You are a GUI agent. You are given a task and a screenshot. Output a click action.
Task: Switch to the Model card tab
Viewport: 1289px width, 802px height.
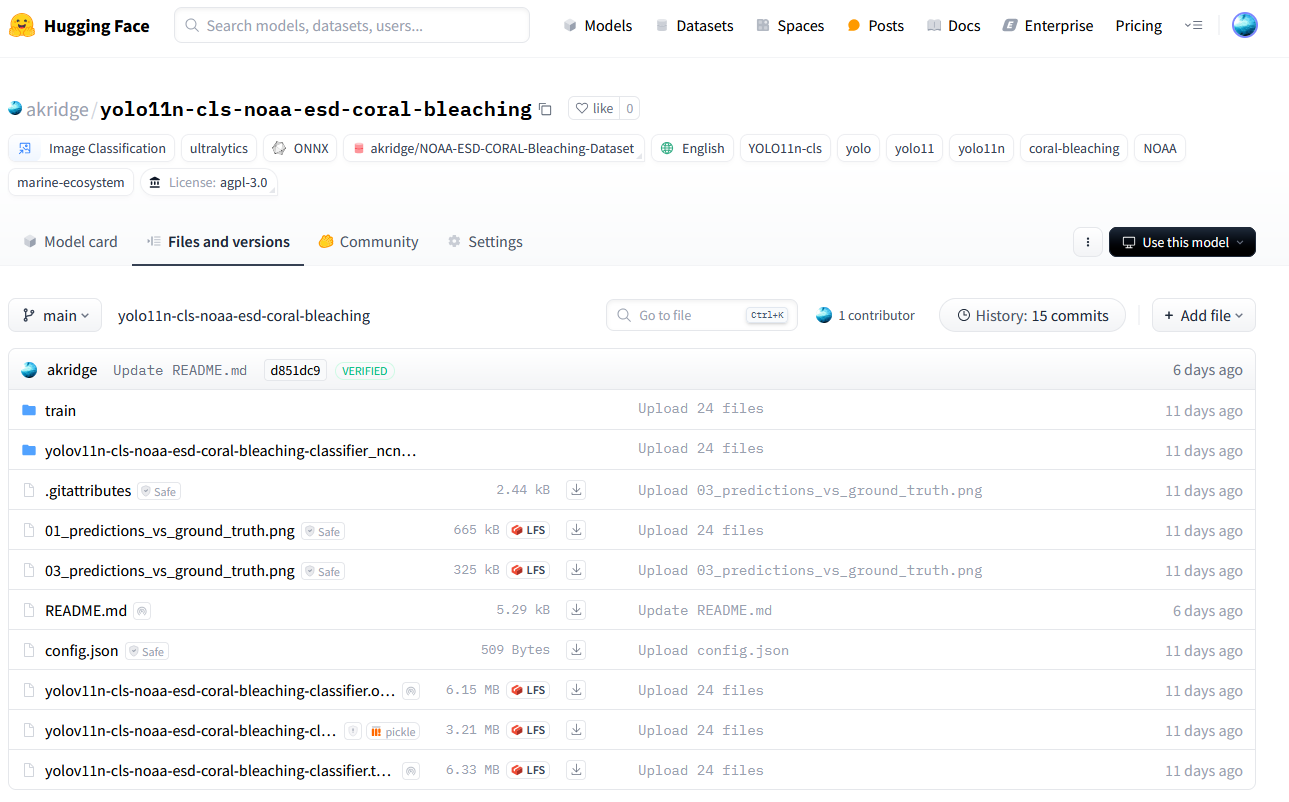coord(70,242)
